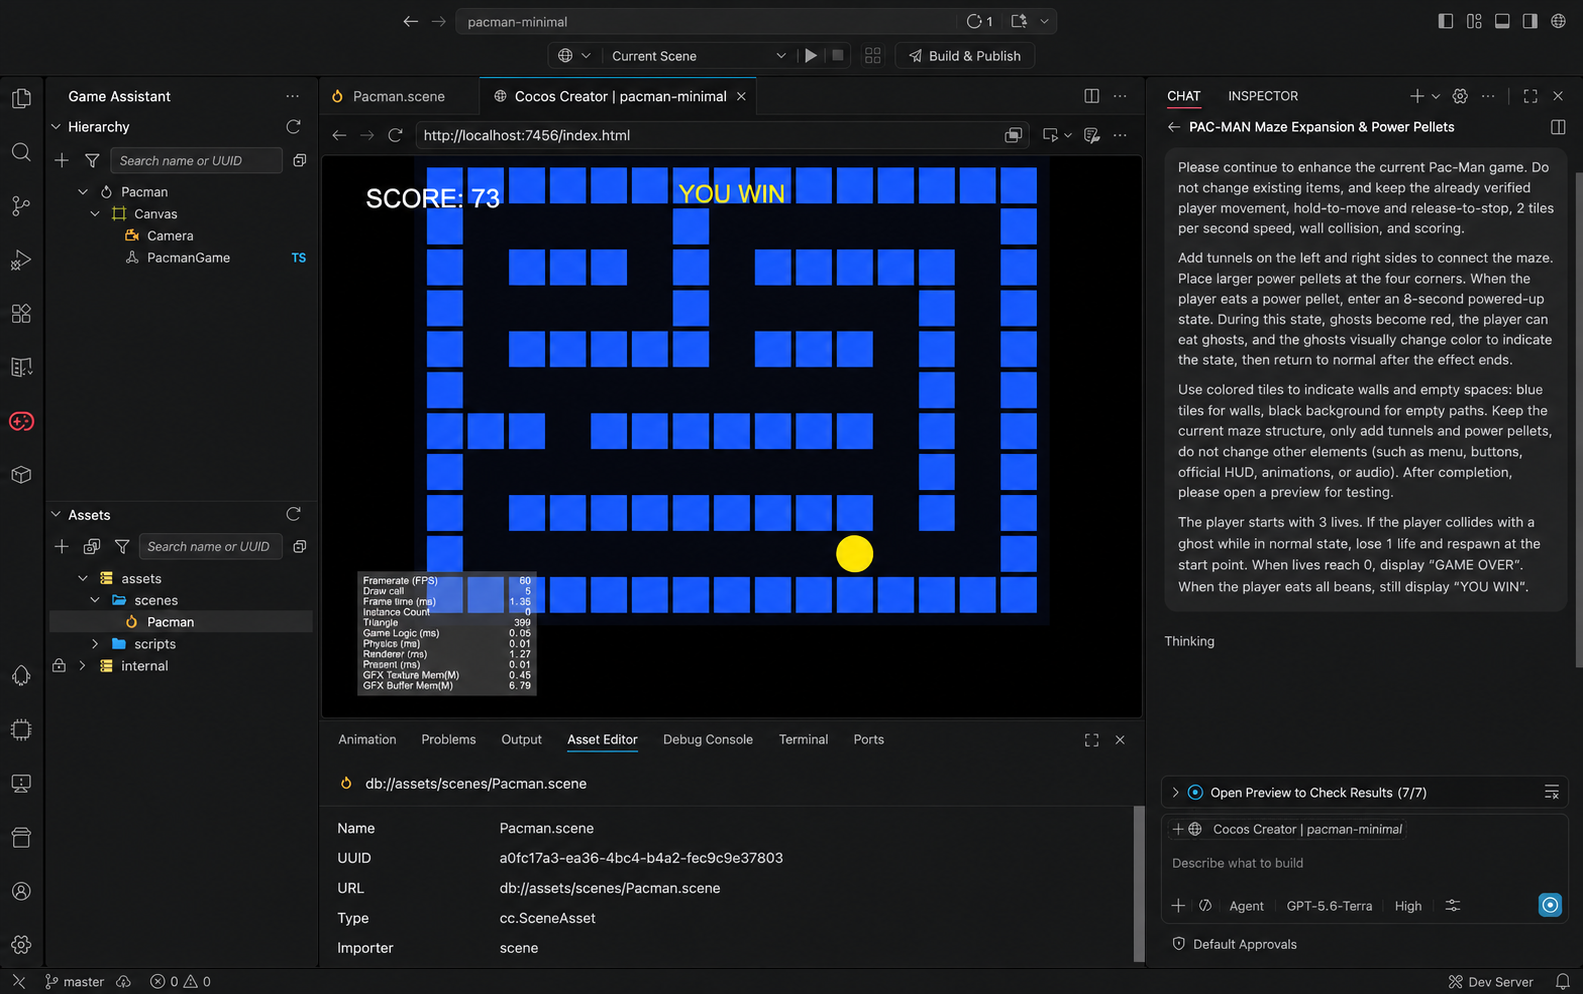Viewport: 1583px width, 994px height.
Task: Open the globe platform dropdown
Action: pyautogui.click(x=574, y=56)
